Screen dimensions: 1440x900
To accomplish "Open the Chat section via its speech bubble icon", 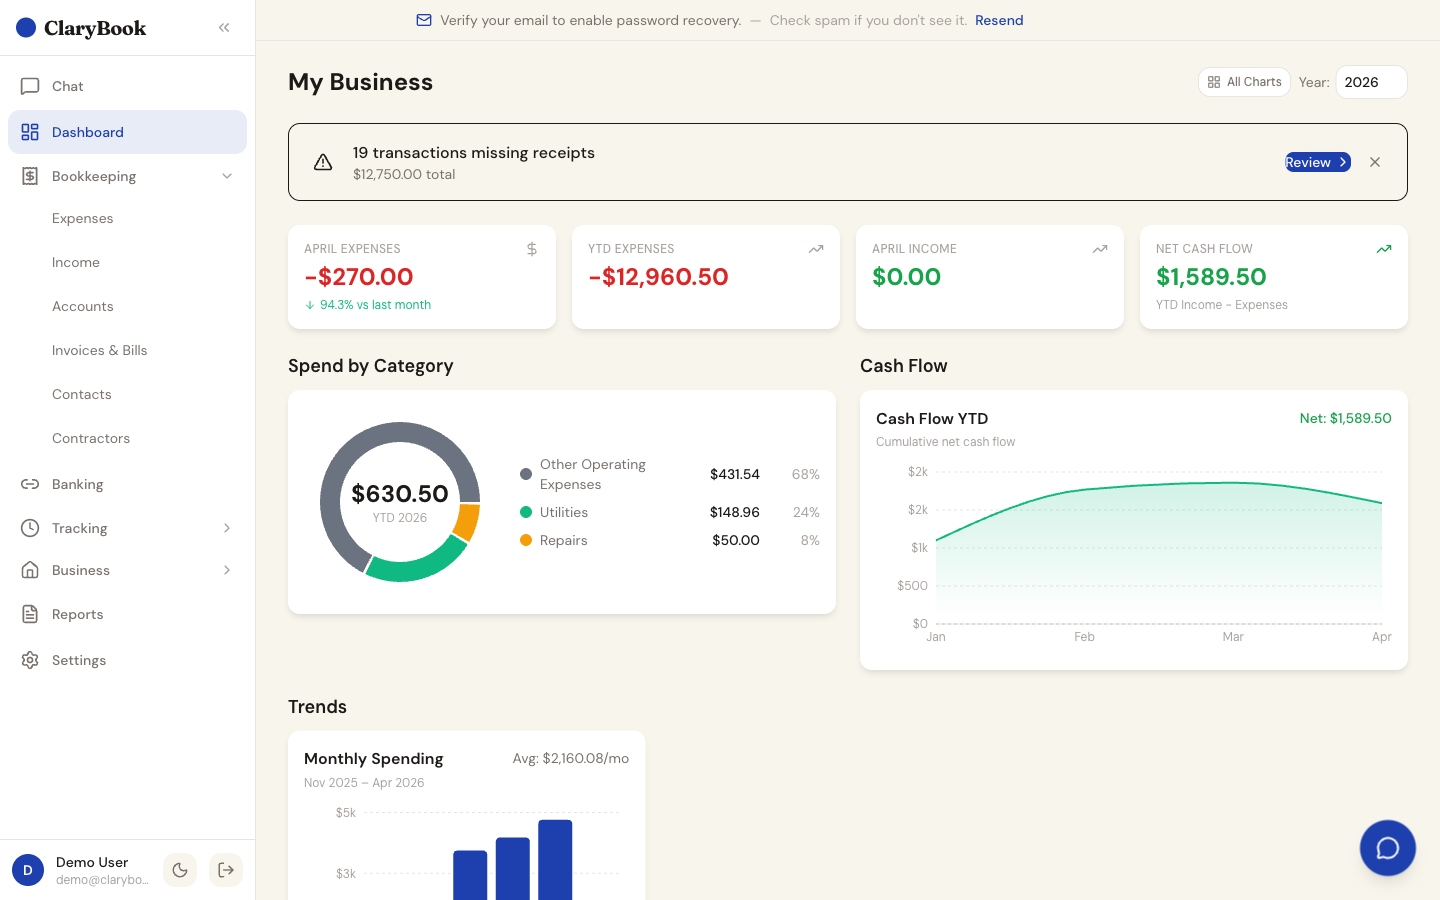I will coord(30,86).
